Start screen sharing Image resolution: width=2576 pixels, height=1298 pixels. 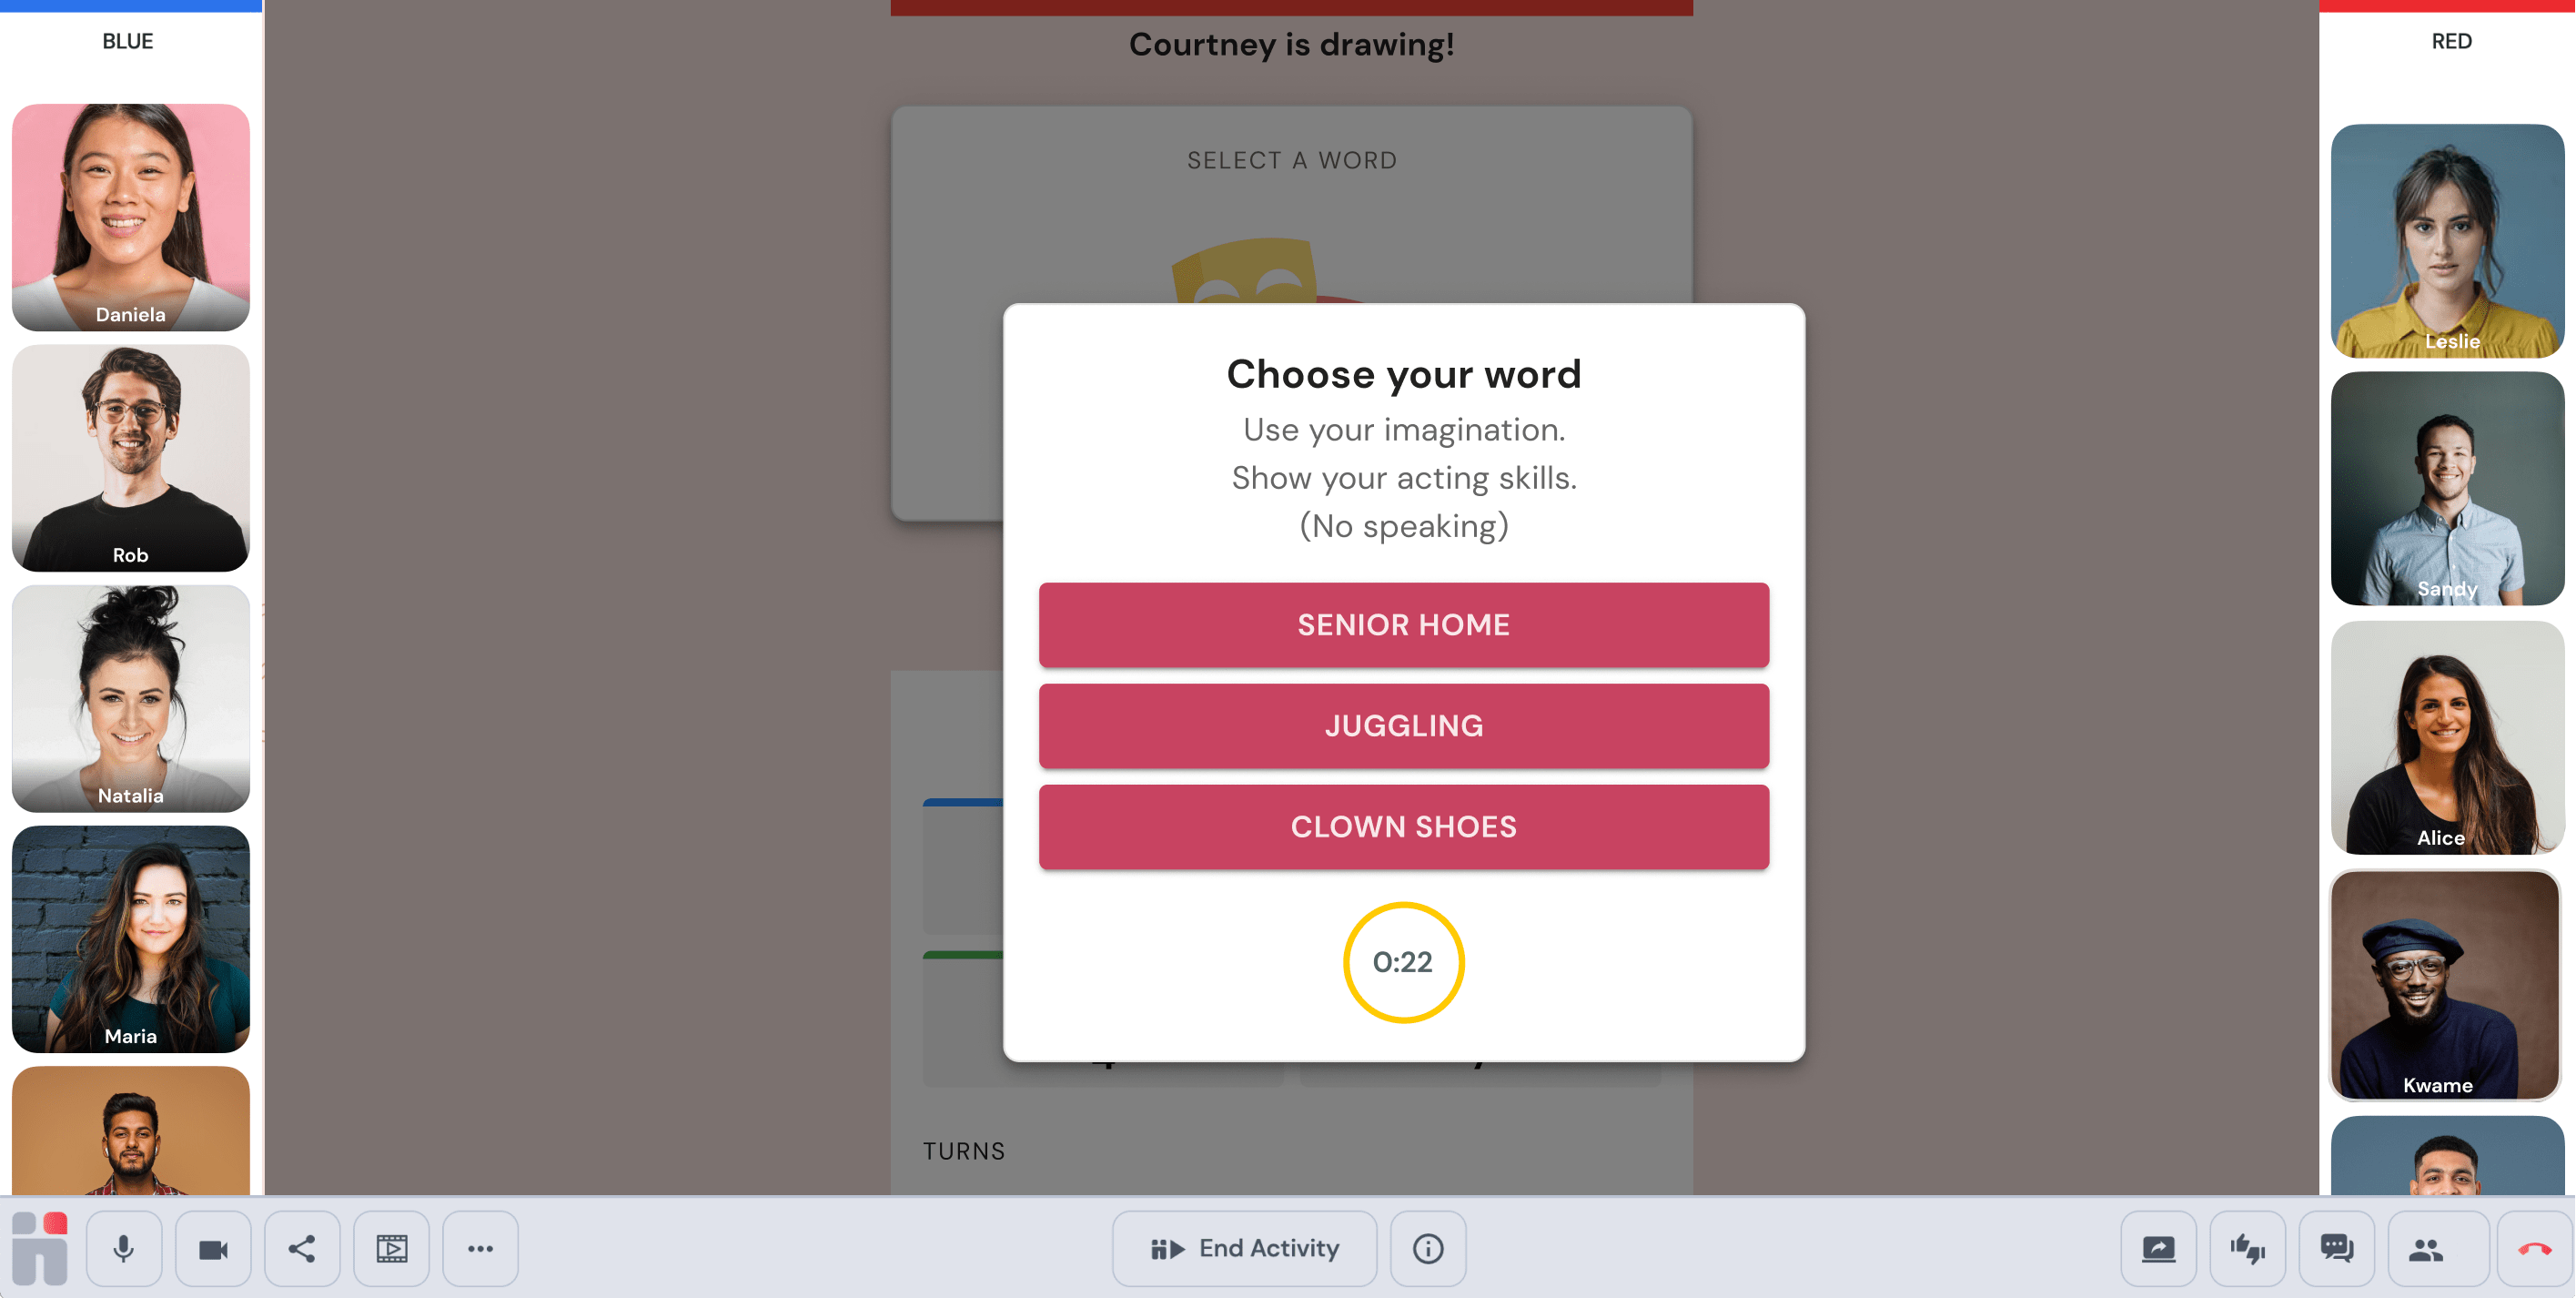[x=2158, y=1248]
